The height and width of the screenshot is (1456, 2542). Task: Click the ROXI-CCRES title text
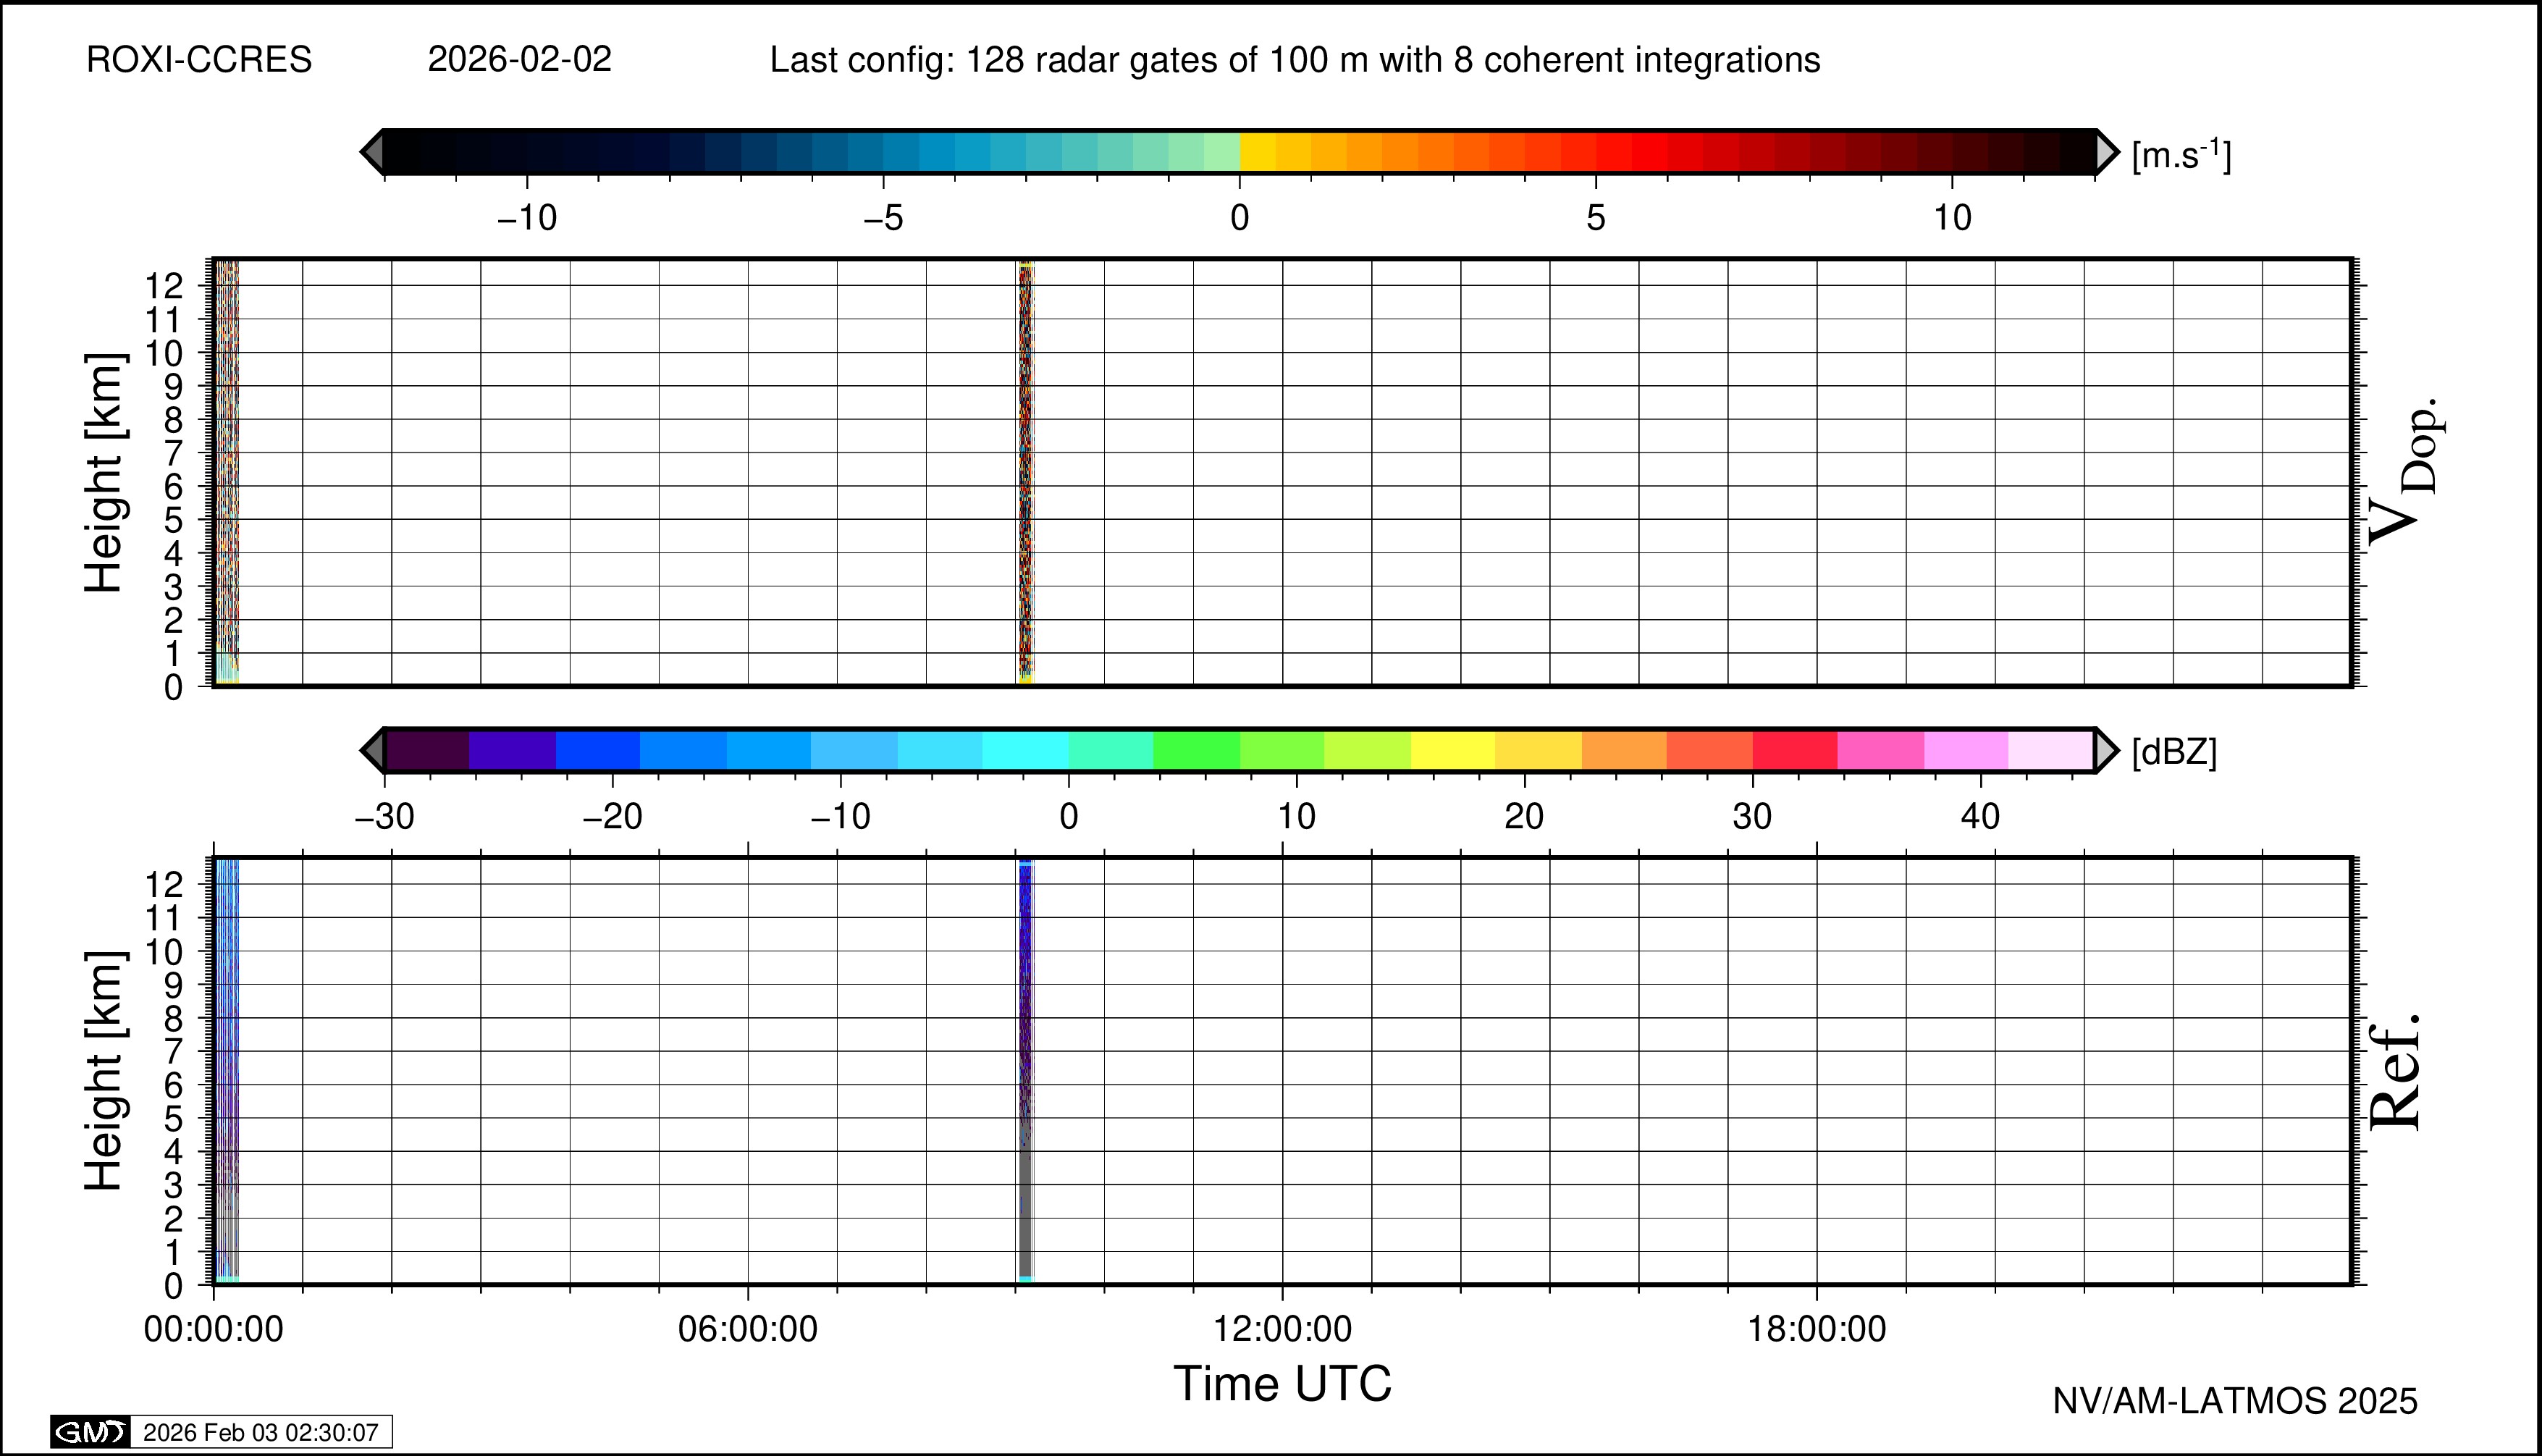(x=199, y=60)
